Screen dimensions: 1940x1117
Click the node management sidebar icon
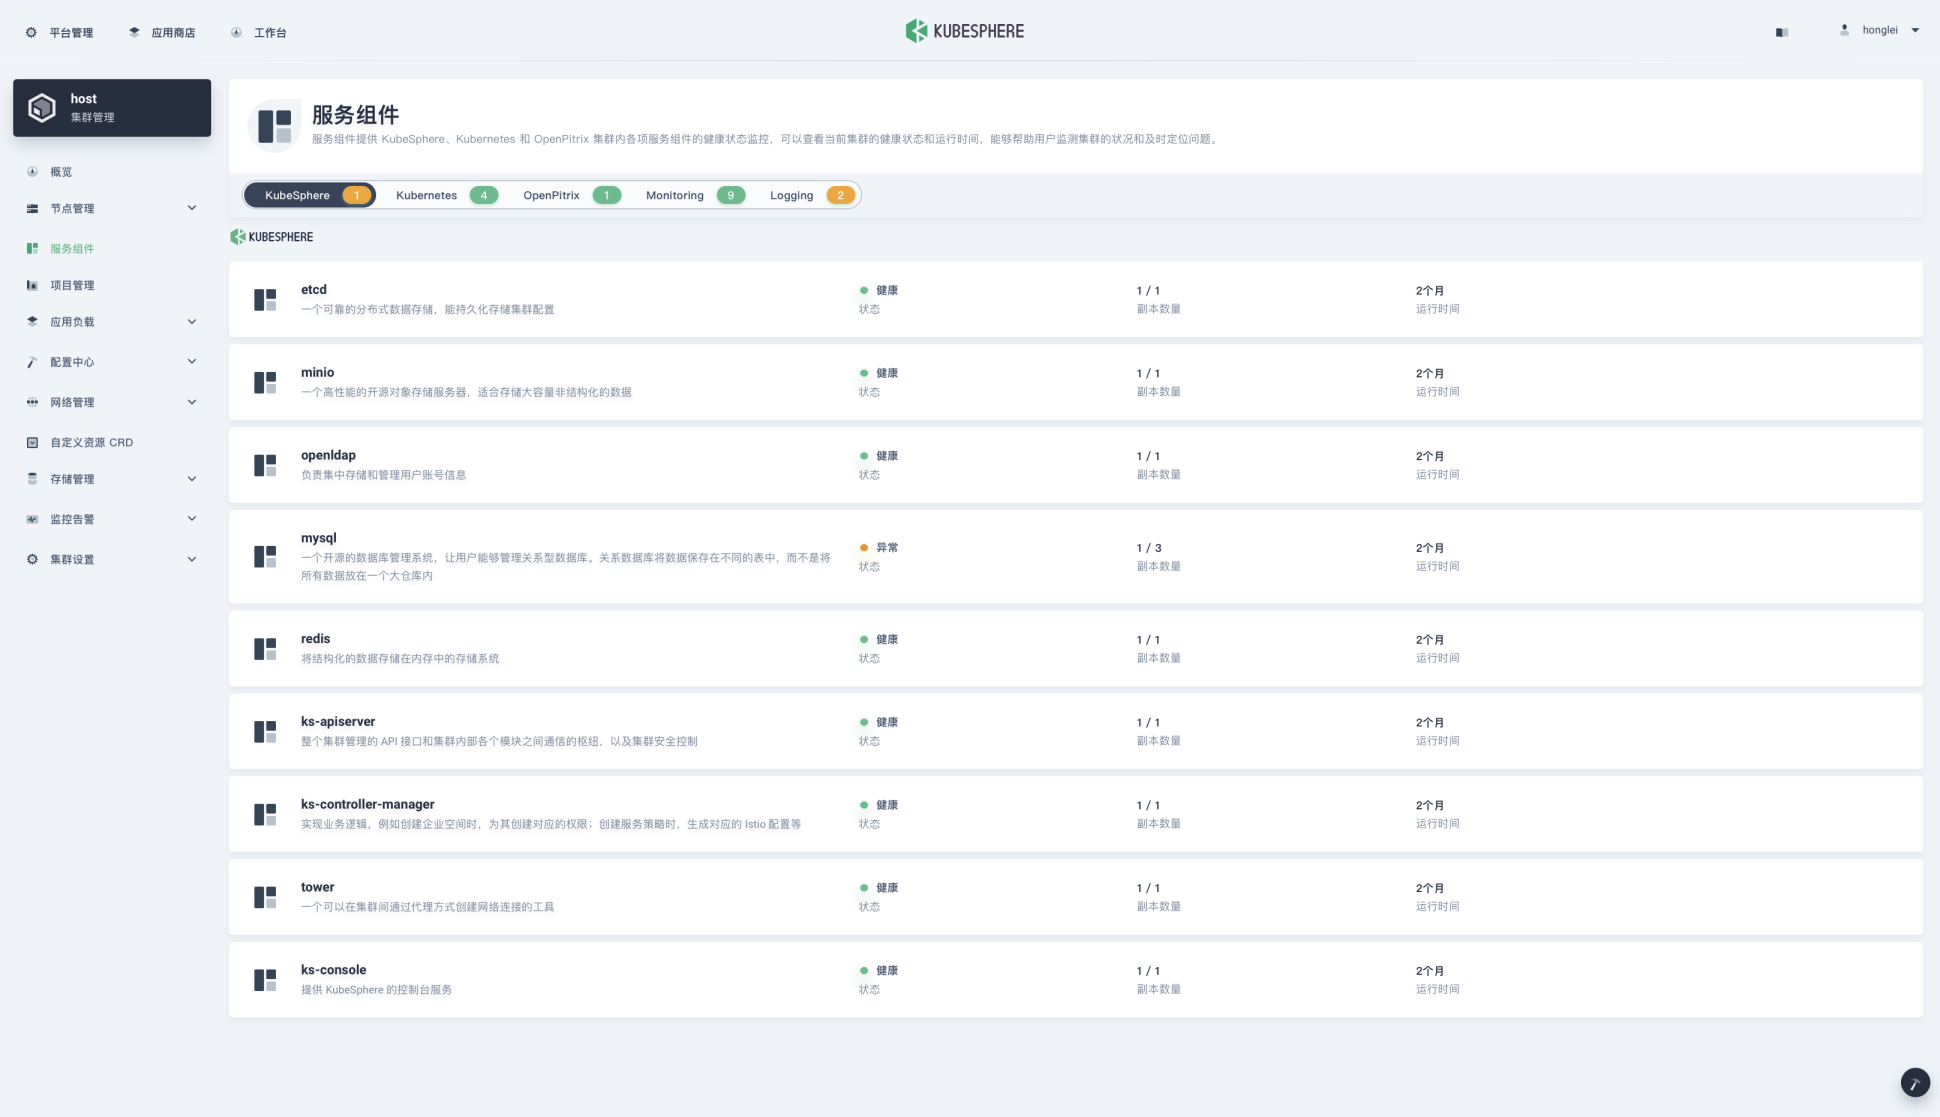click(32, 207)
